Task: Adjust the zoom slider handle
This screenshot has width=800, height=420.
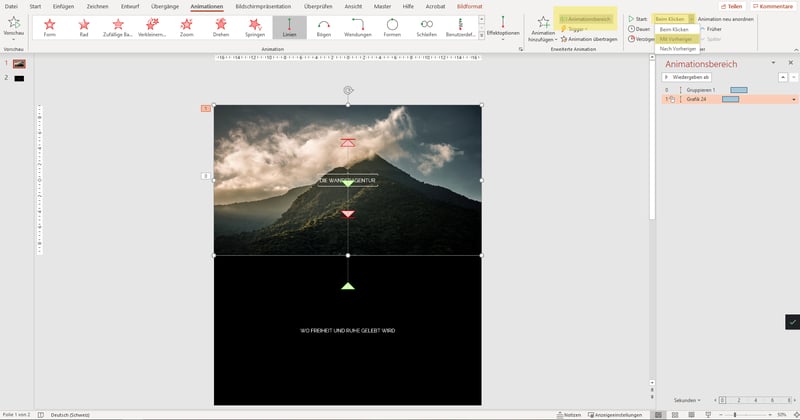Action: pyautogui.click(x=735, y=415)
